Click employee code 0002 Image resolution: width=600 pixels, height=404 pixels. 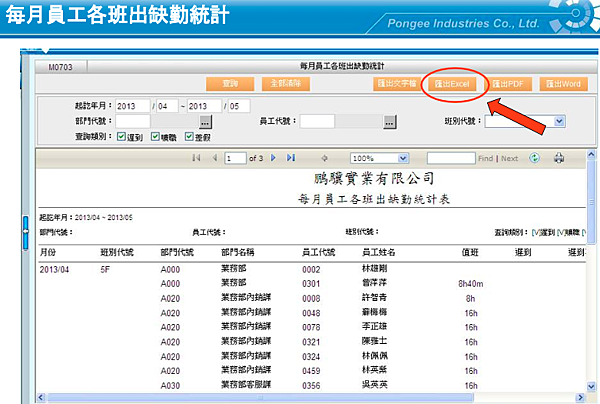tap(311, 269)
